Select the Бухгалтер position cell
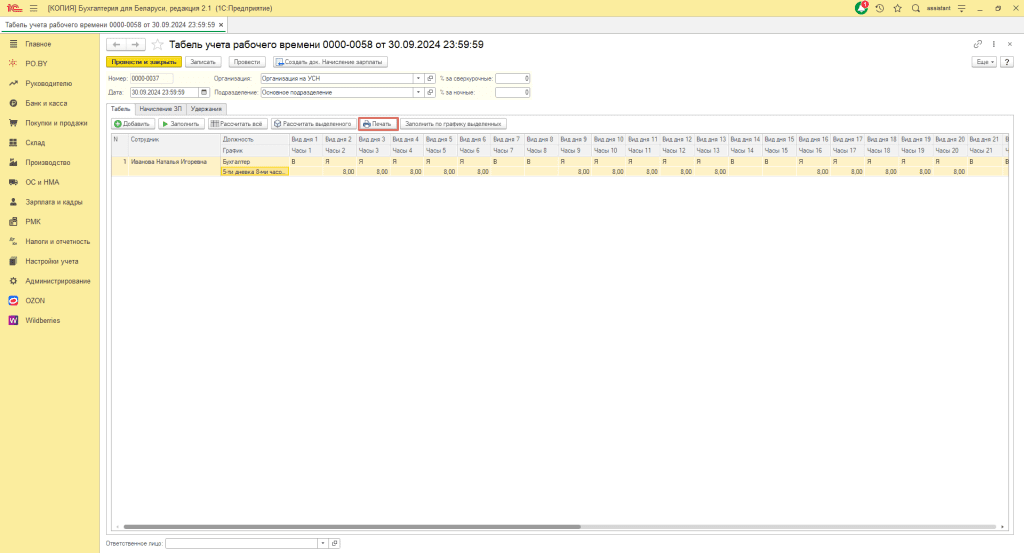Image resolution: width=1024 pixels, height=553 pixels. [x=255, y=162]
